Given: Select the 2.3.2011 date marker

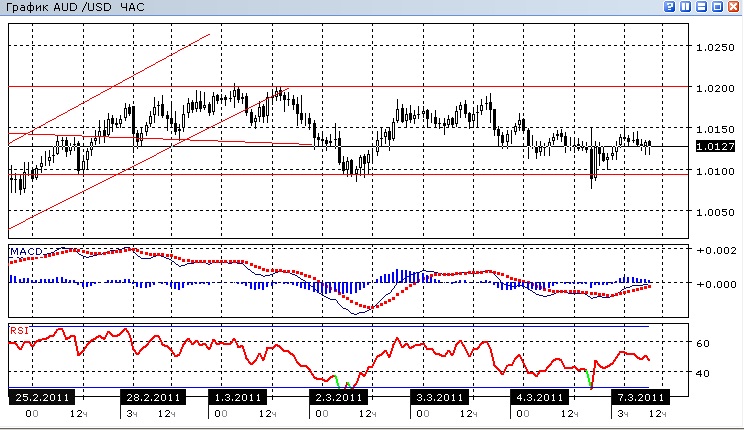Looking at the screenshot, I should click(338, 397).
